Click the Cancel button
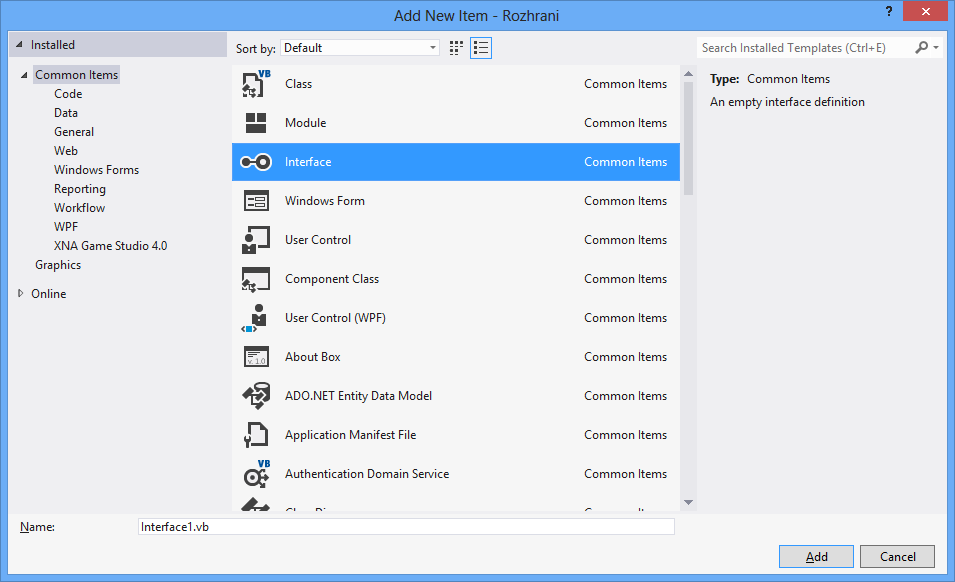Image resolution: width=955 pixels, height=582 pixels. click(x=897, y=556)
